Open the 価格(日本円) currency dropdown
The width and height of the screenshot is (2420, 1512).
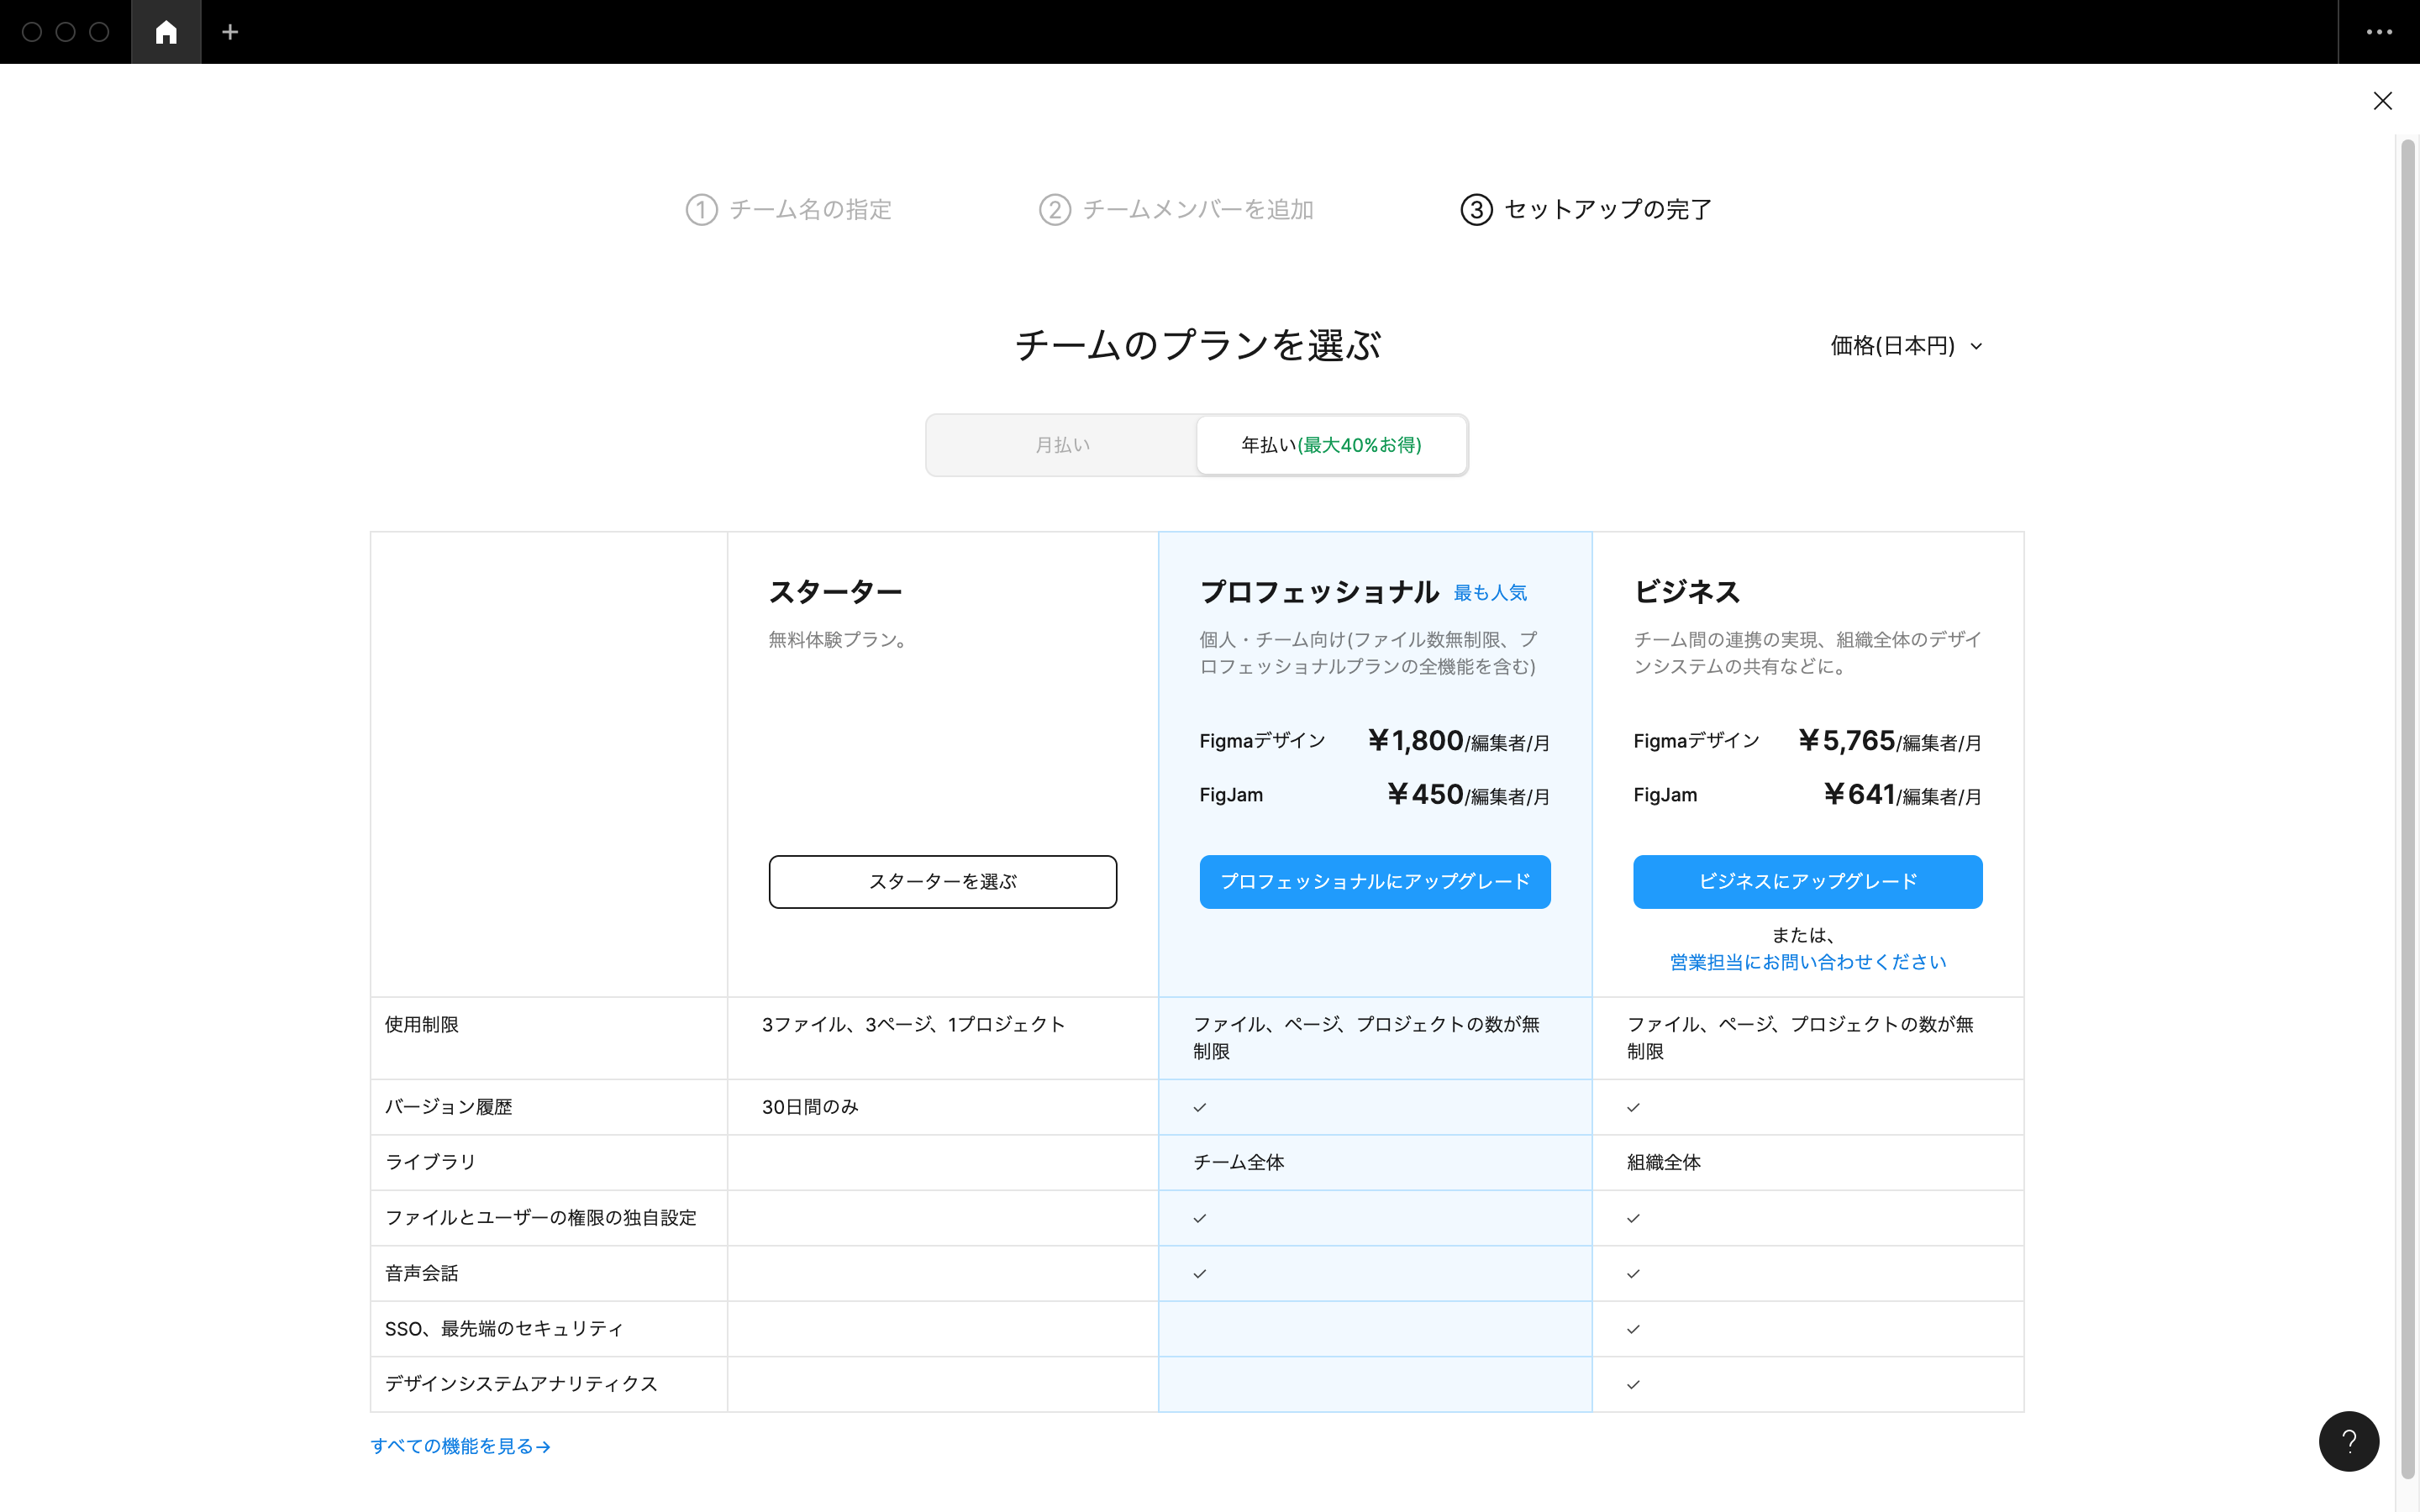tap(1906, 346)
